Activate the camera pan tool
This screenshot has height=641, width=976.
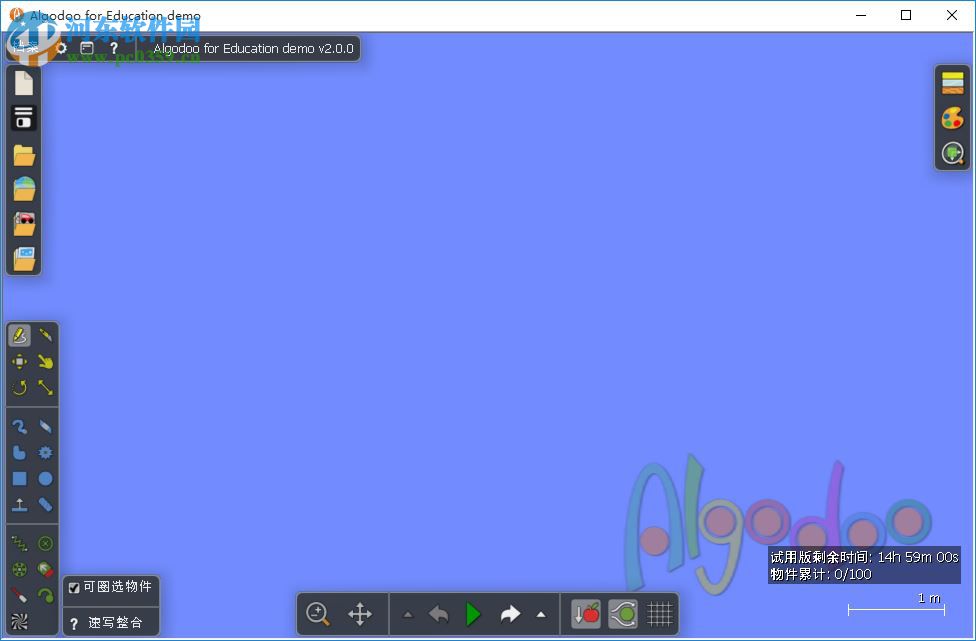coord(360,614)
